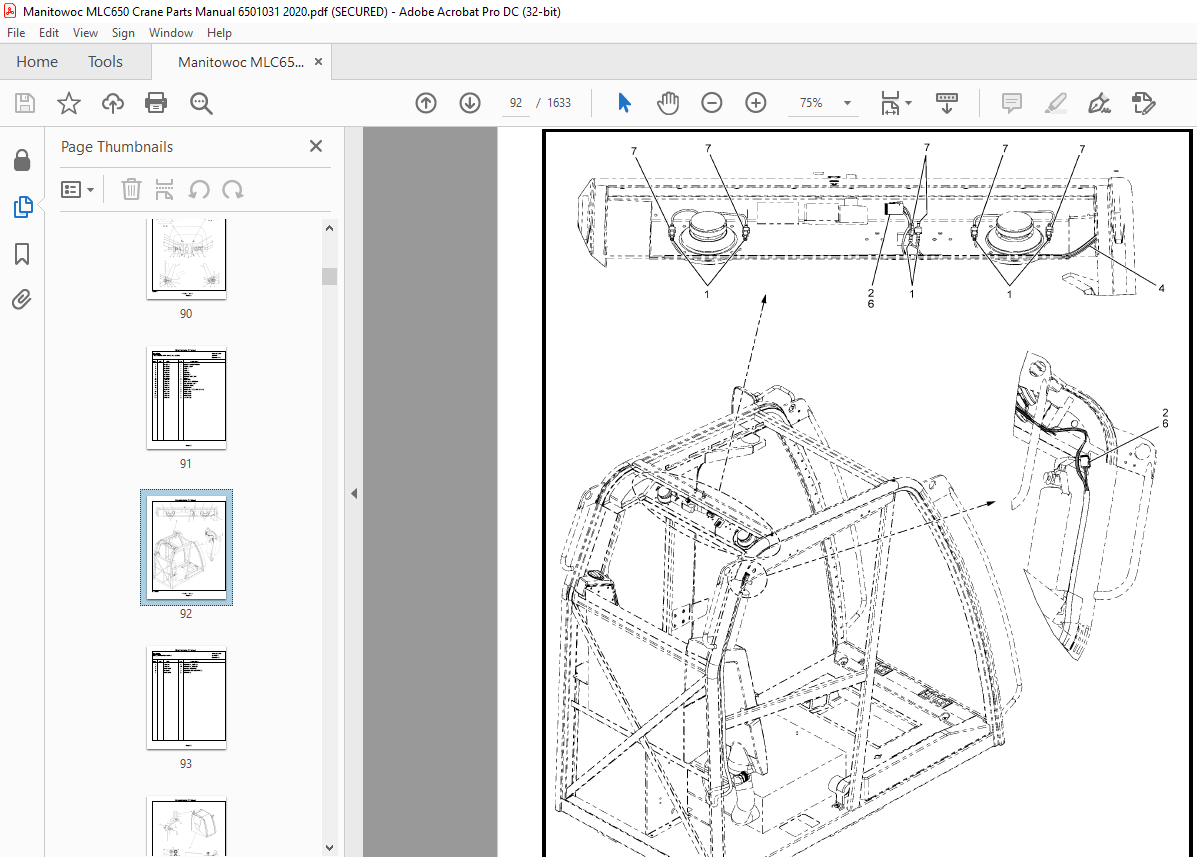Delete selected page with trash icon
The height and width of the screenshot is (857, 1197).
[x=131, y=189]
